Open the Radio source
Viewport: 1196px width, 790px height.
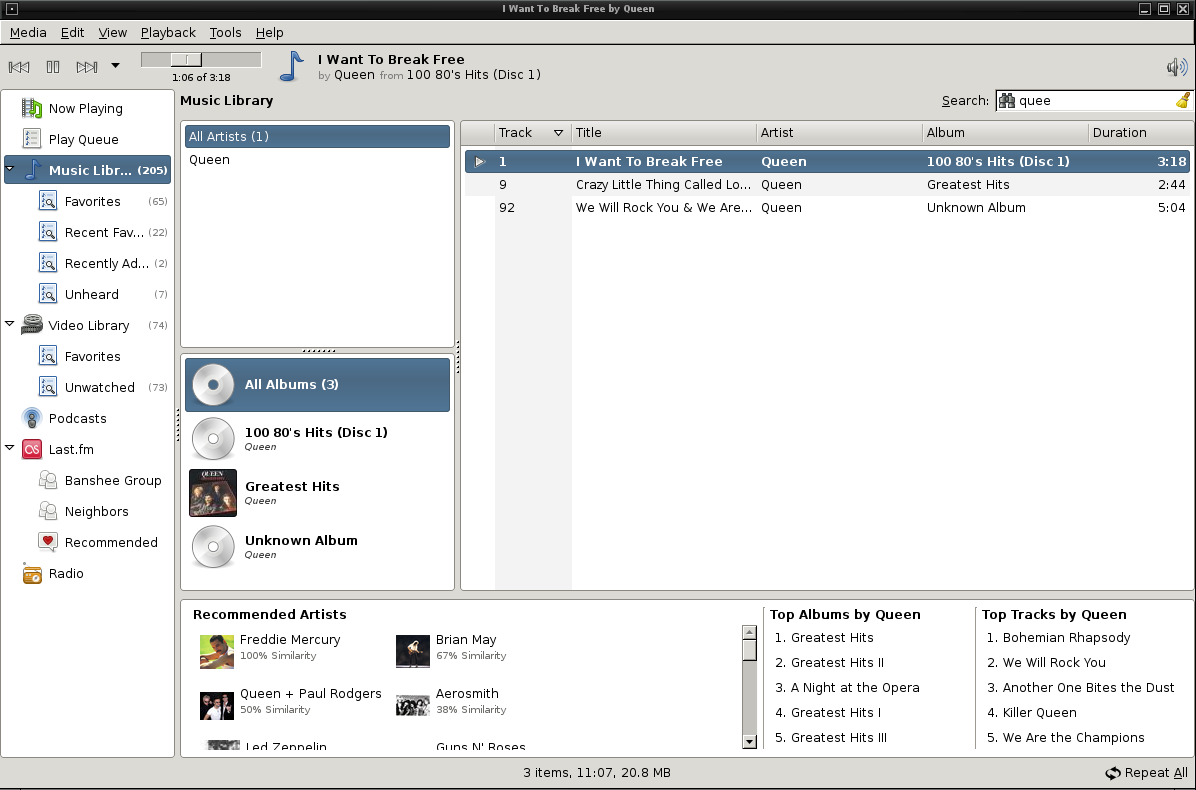pyautogui.click(x=87, y=573)
